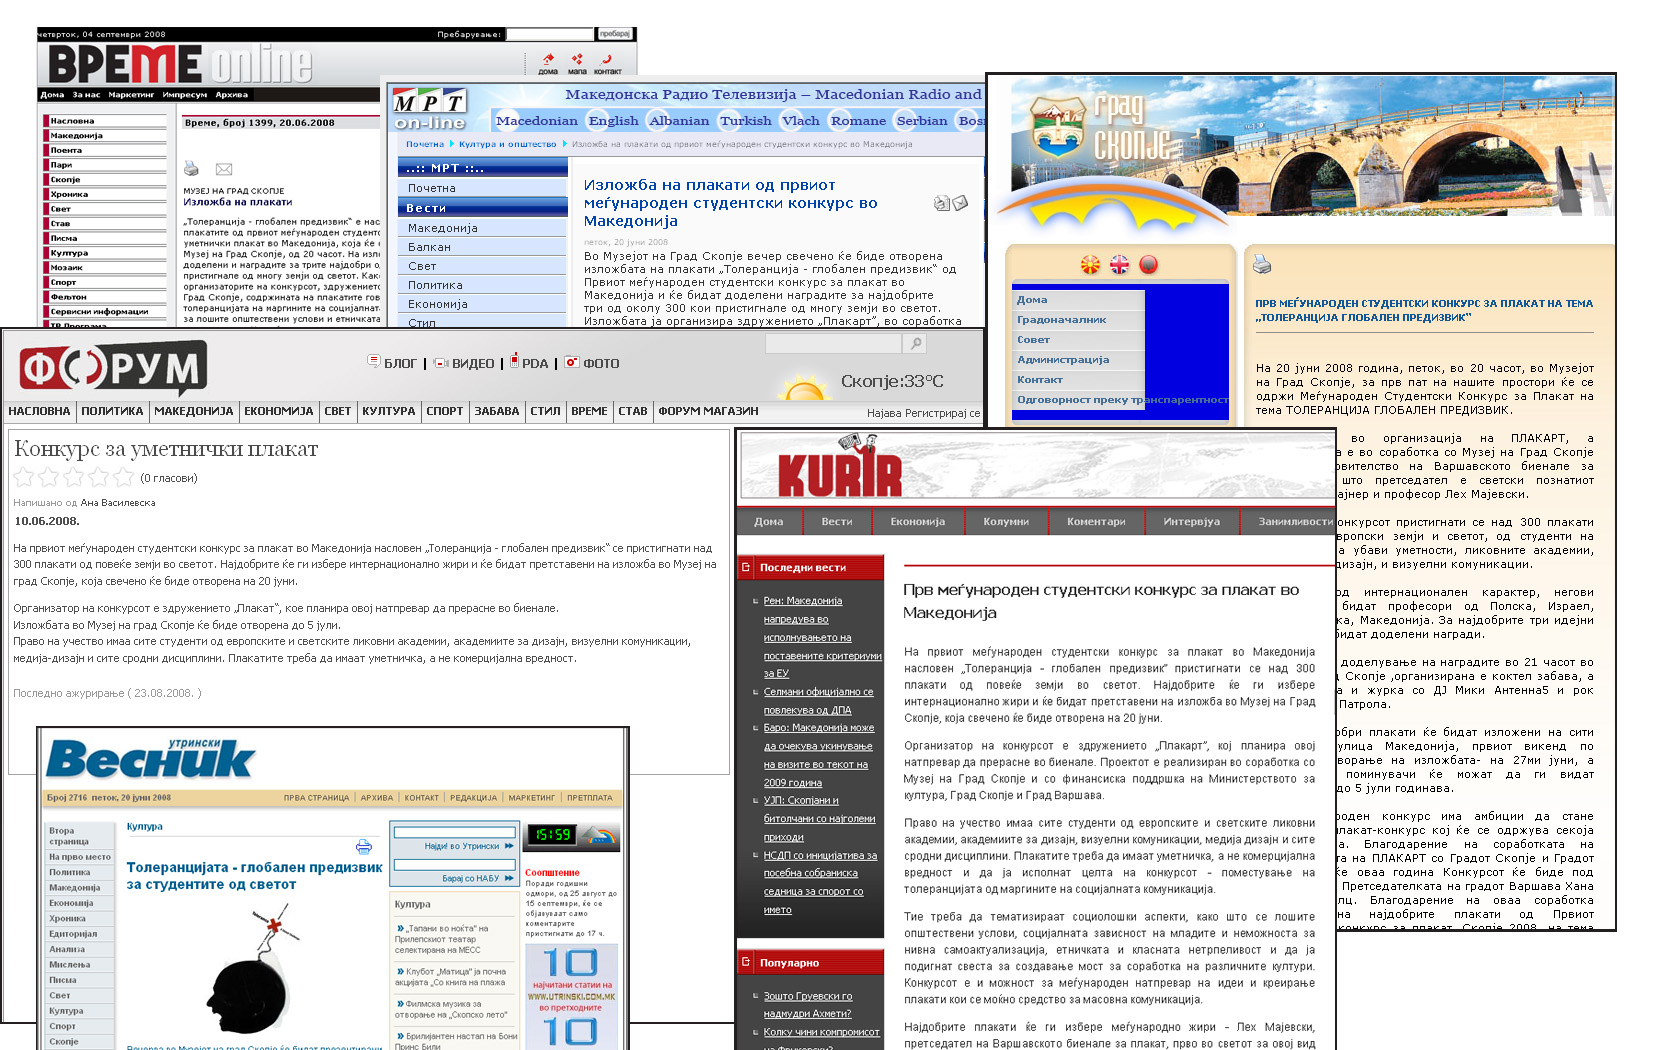
Task: Click email icon beside the MPT article title
Action: [x=960, y=203]
